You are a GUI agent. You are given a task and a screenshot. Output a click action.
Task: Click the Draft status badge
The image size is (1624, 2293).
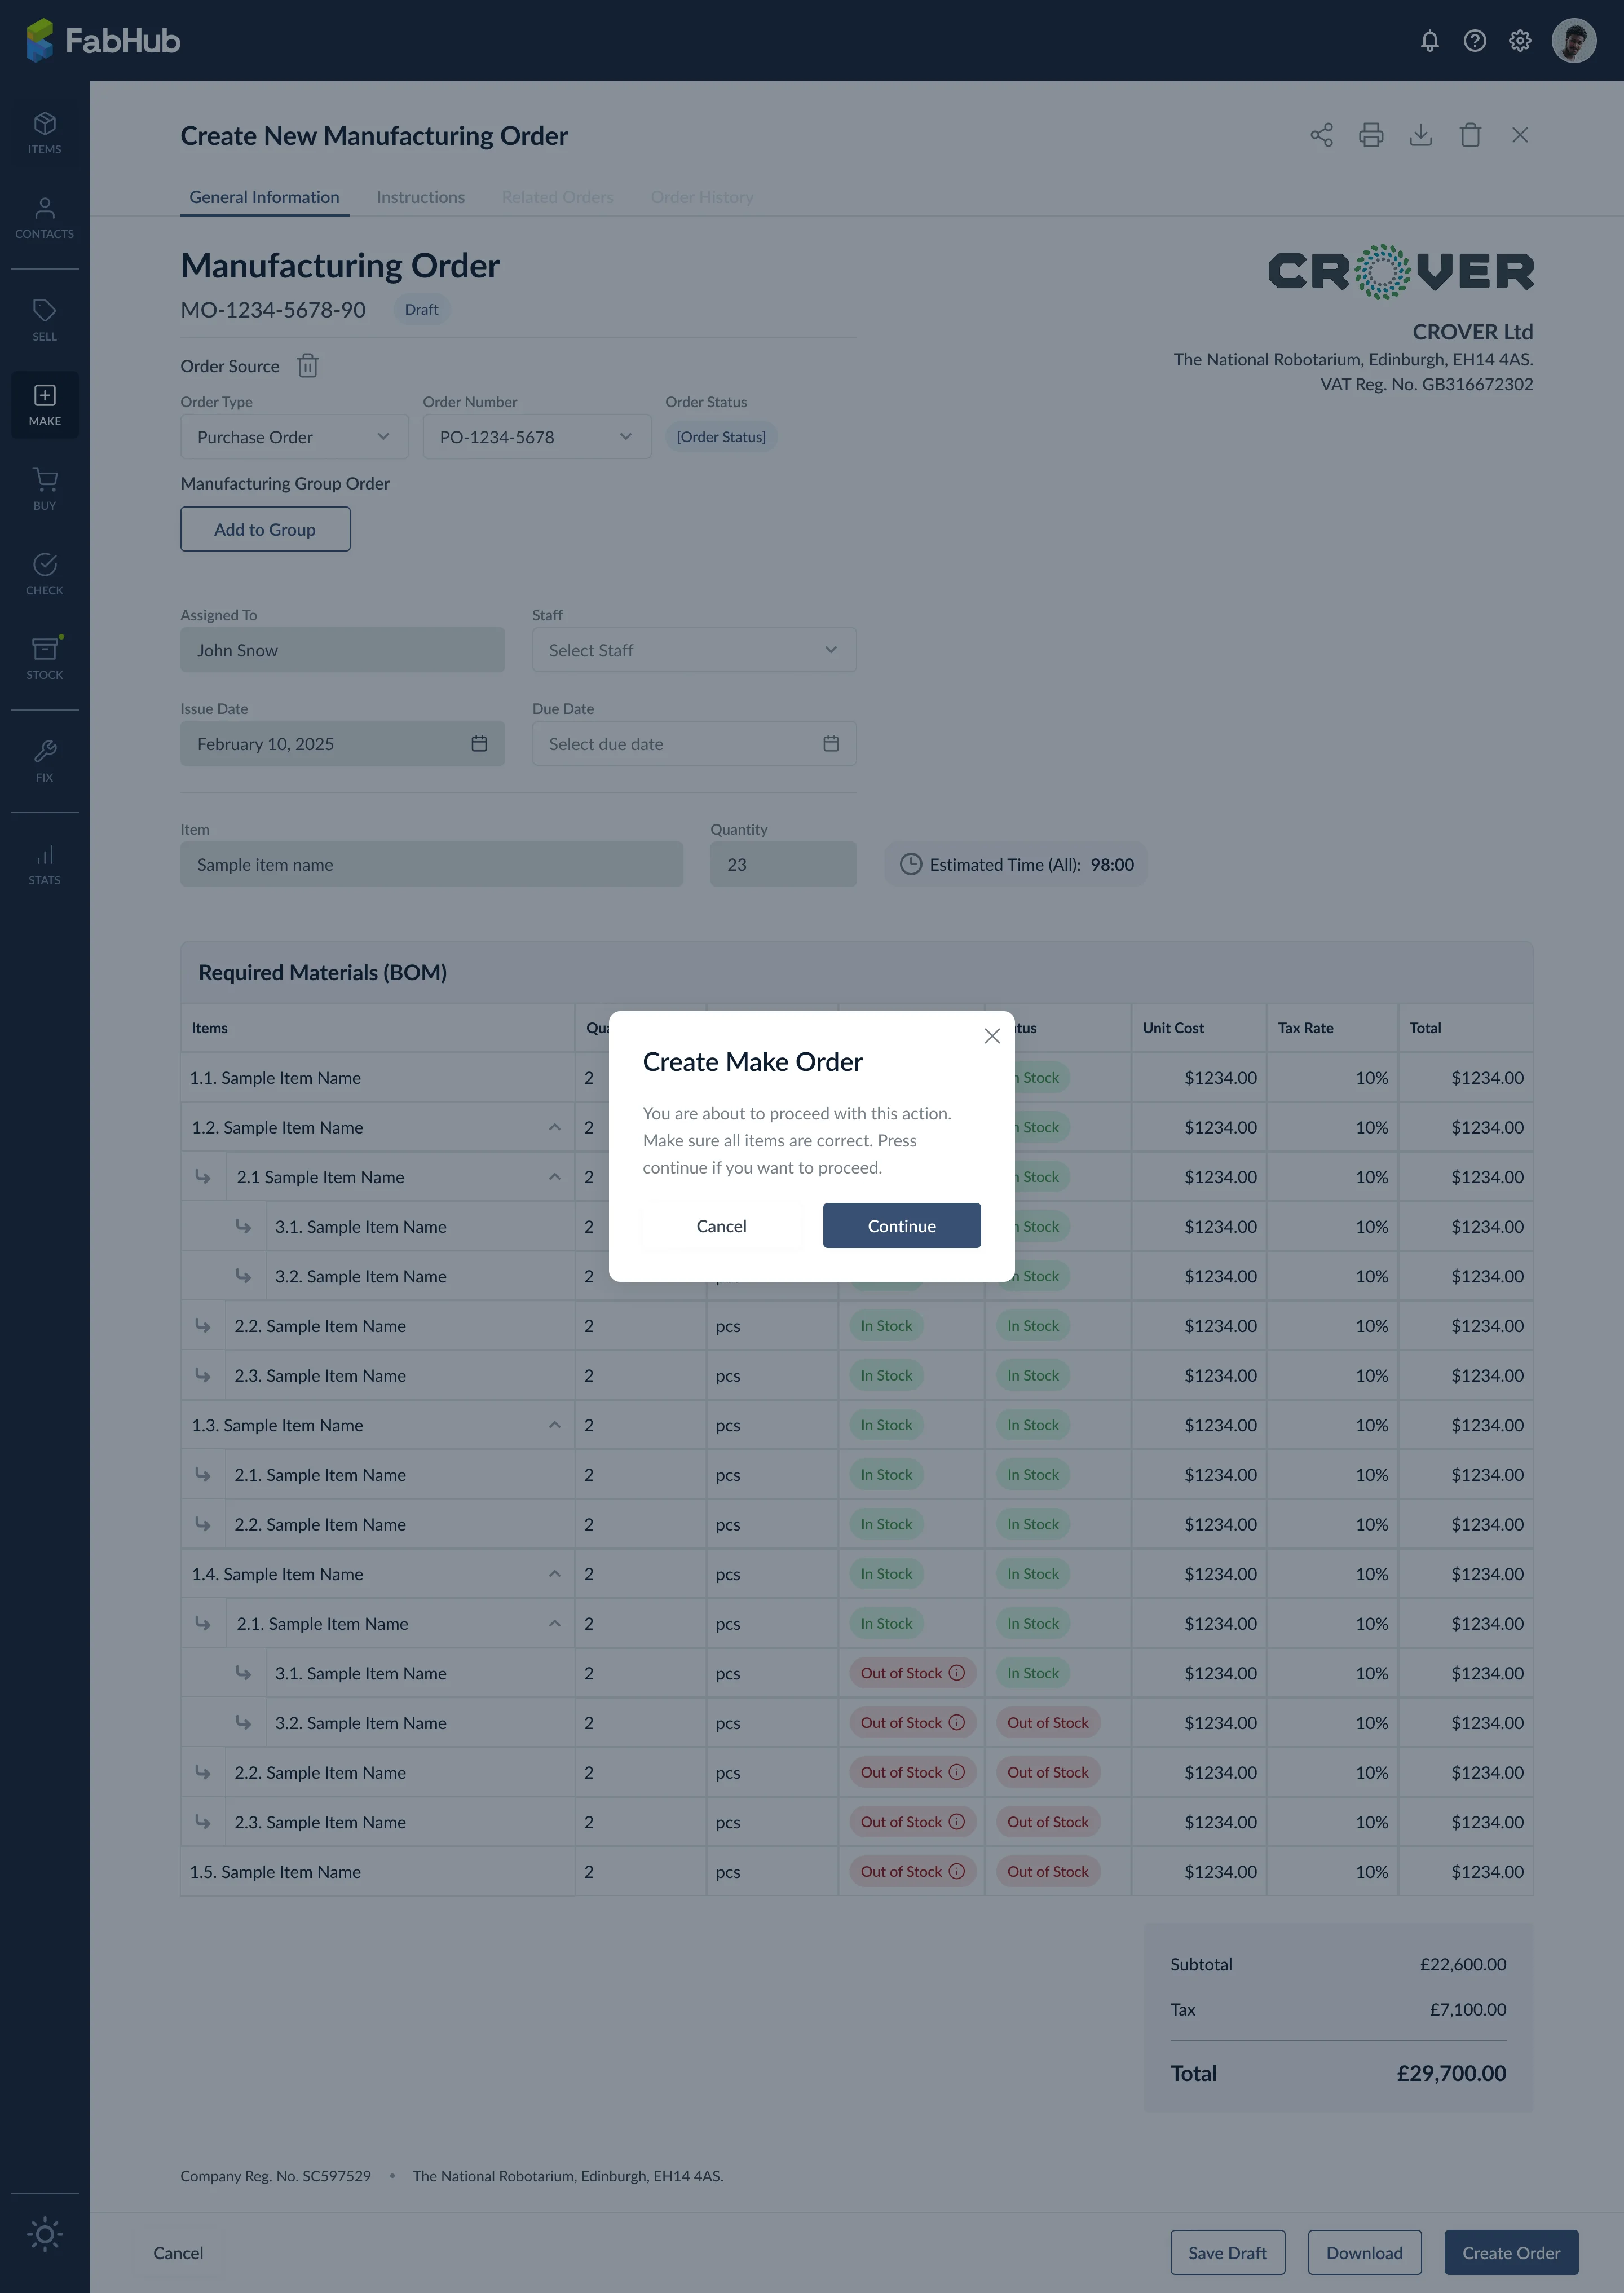421,310
